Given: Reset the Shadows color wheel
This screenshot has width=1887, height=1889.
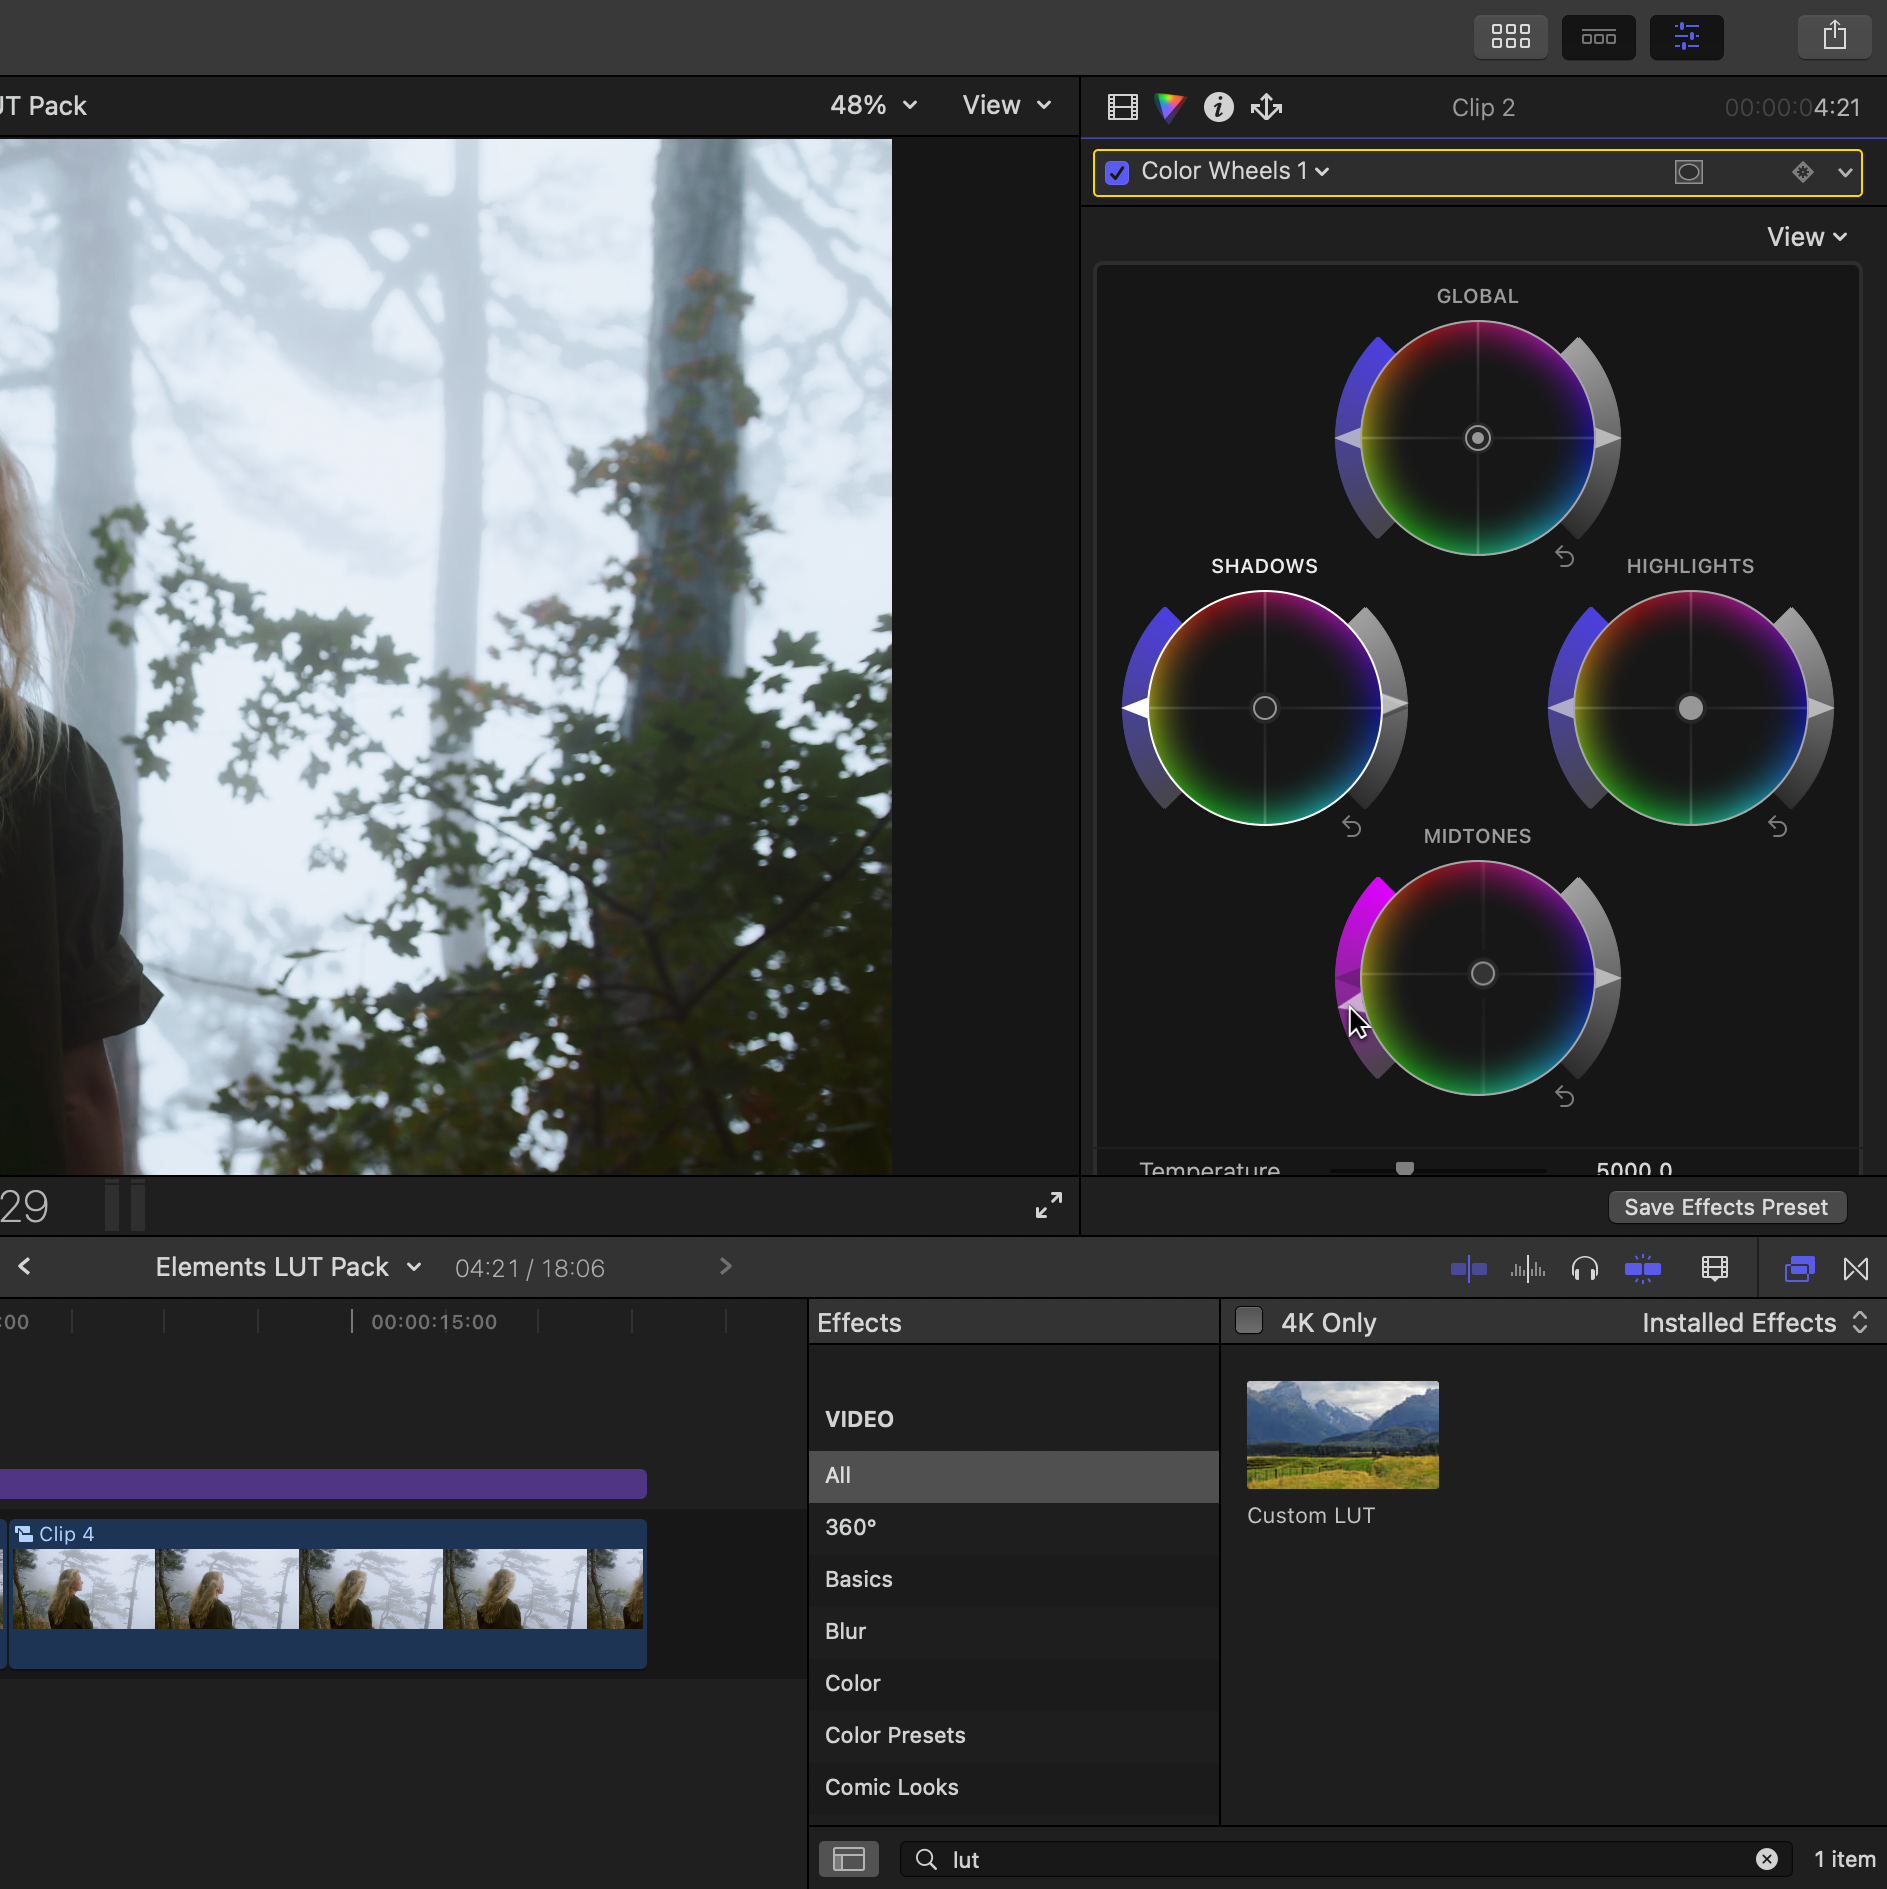Looking at the screenshot, I should click(1351, 827).
